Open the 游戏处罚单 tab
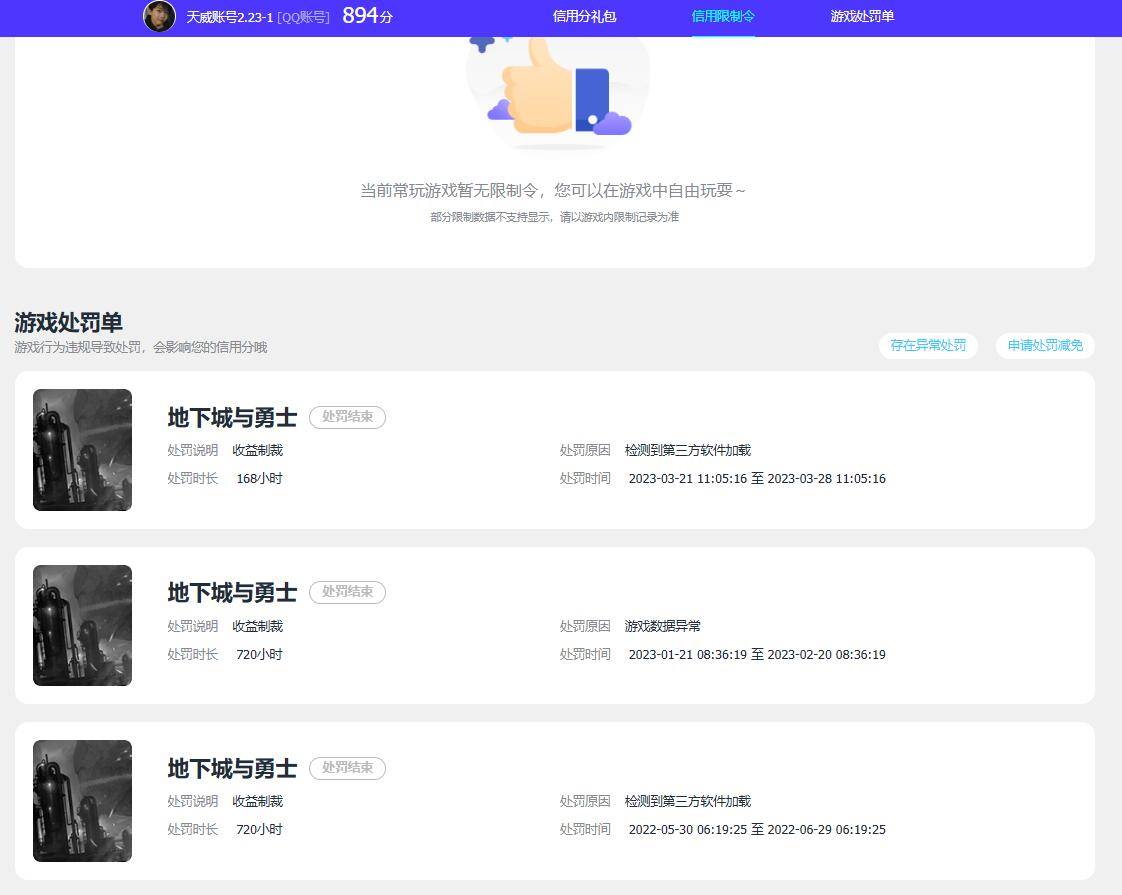The height and width of the screenshot is (895, 1122). (x=861, y=17)
